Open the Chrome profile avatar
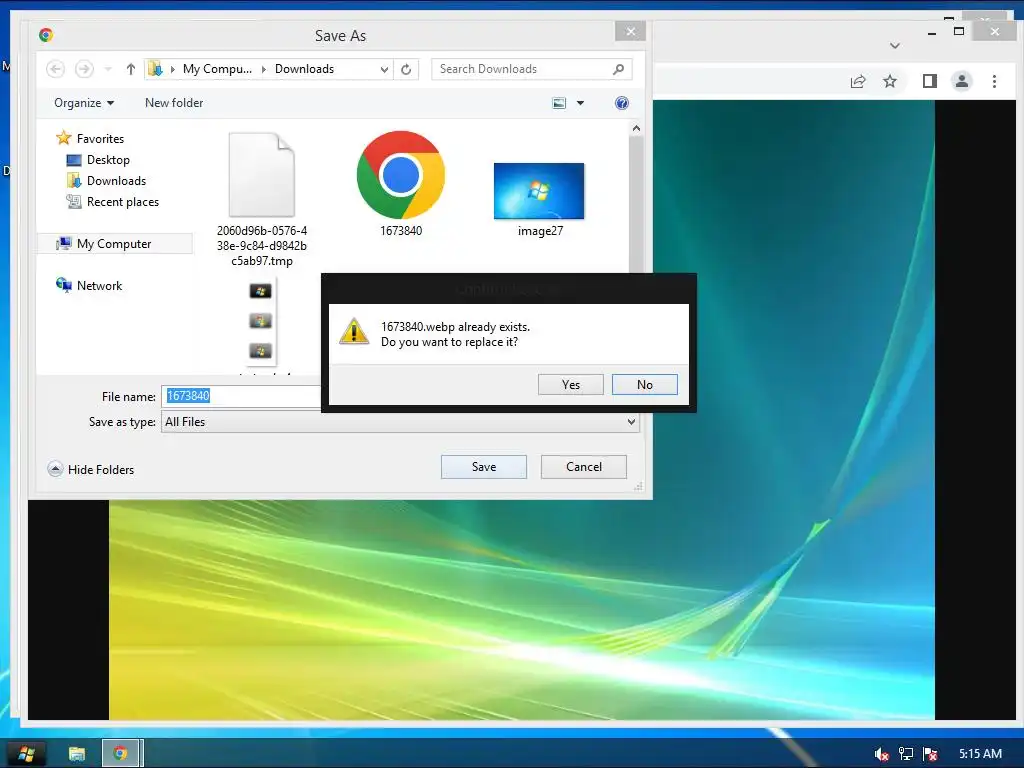The width and height of the screenshot is (1024, 768). point(961,81)
